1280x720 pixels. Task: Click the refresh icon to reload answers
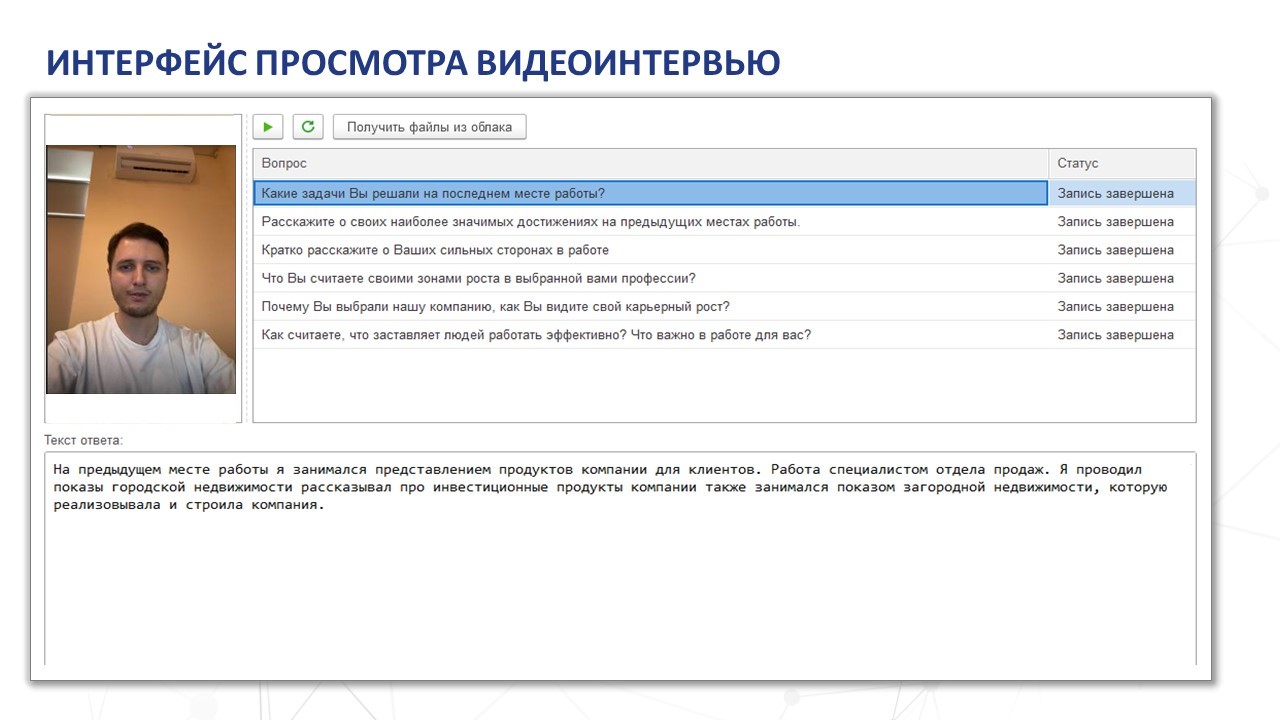point(308,126)
